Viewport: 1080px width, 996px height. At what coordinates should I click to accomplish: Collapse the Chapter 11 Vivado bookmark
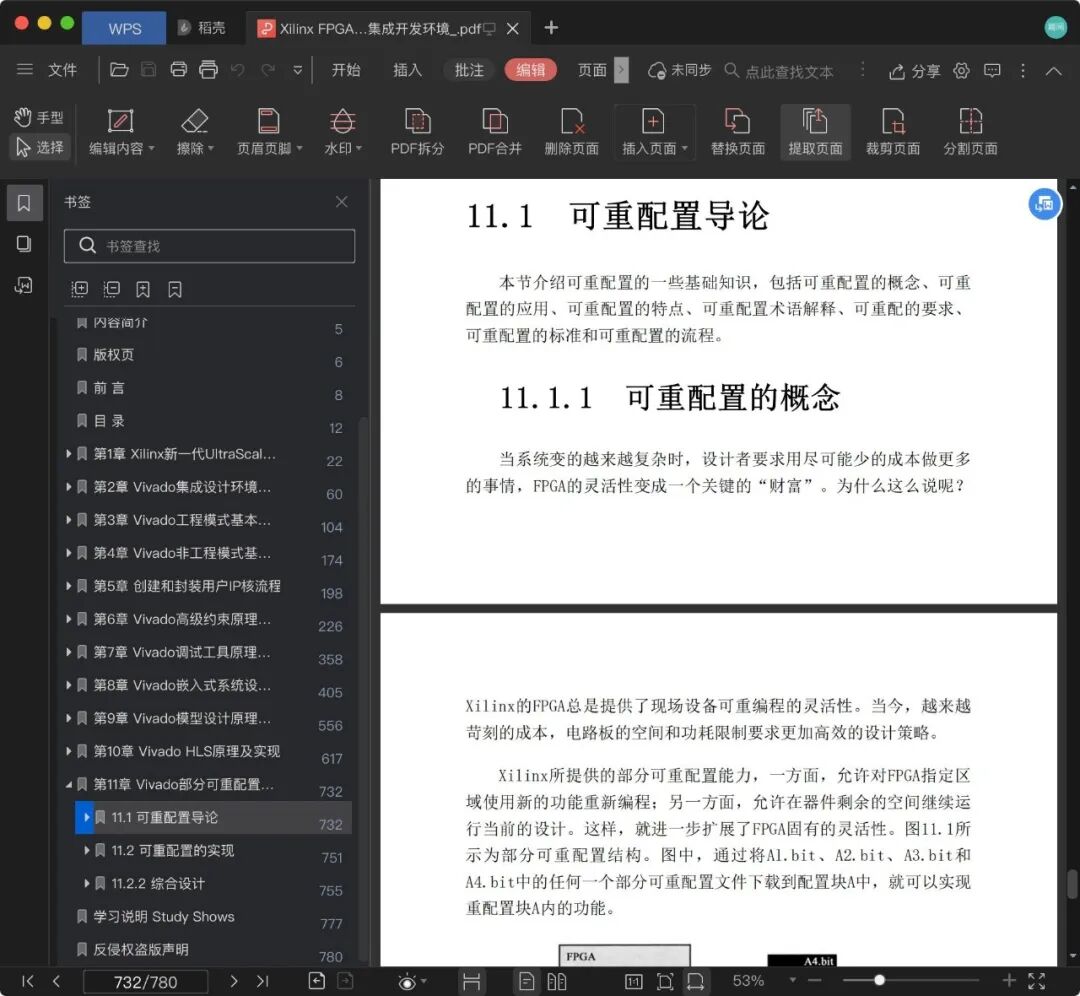pyautogui.click(x=68, y=785)
